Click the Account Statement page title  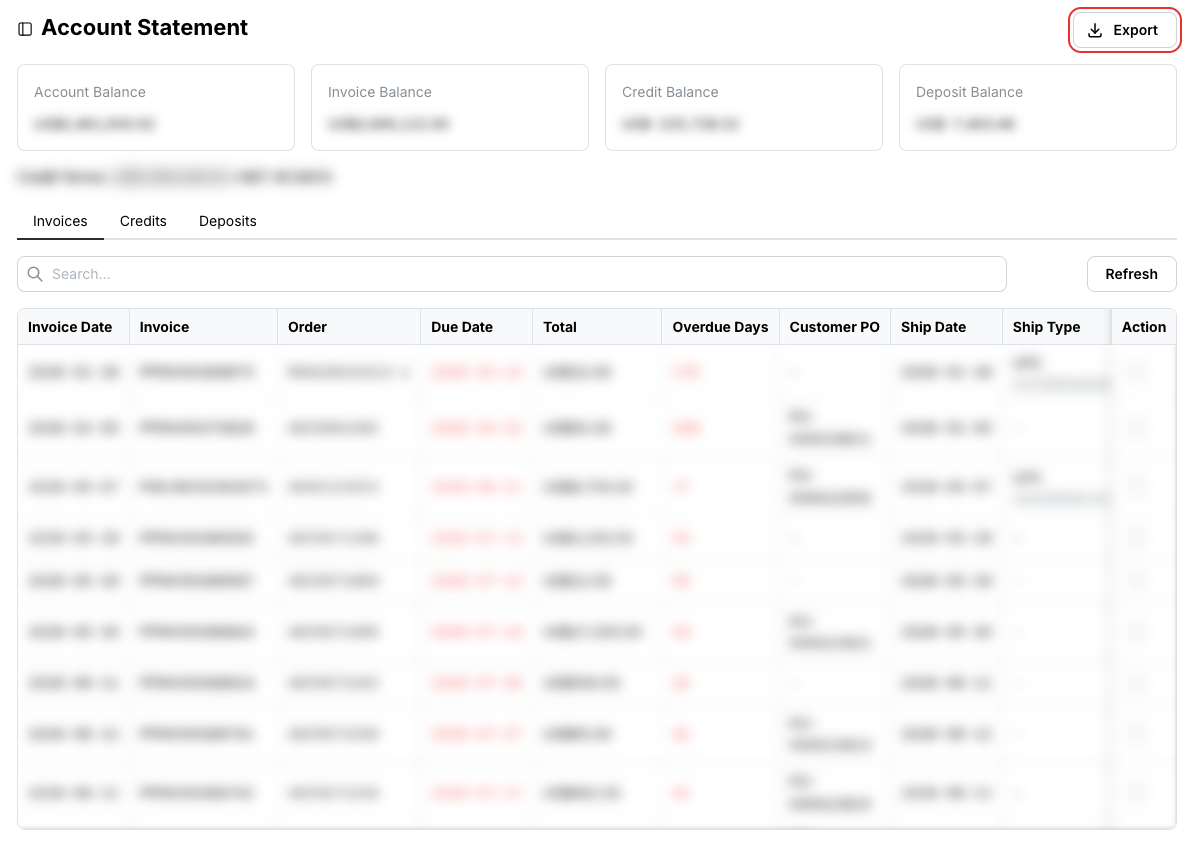coord(145,28)
